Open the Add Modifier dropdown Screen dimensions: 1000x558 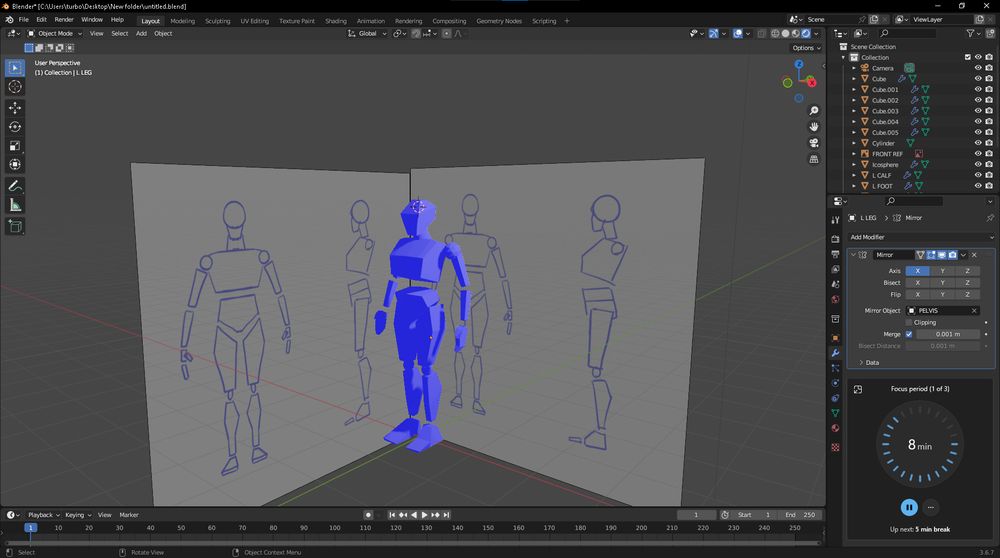click(x=916, y=237)
